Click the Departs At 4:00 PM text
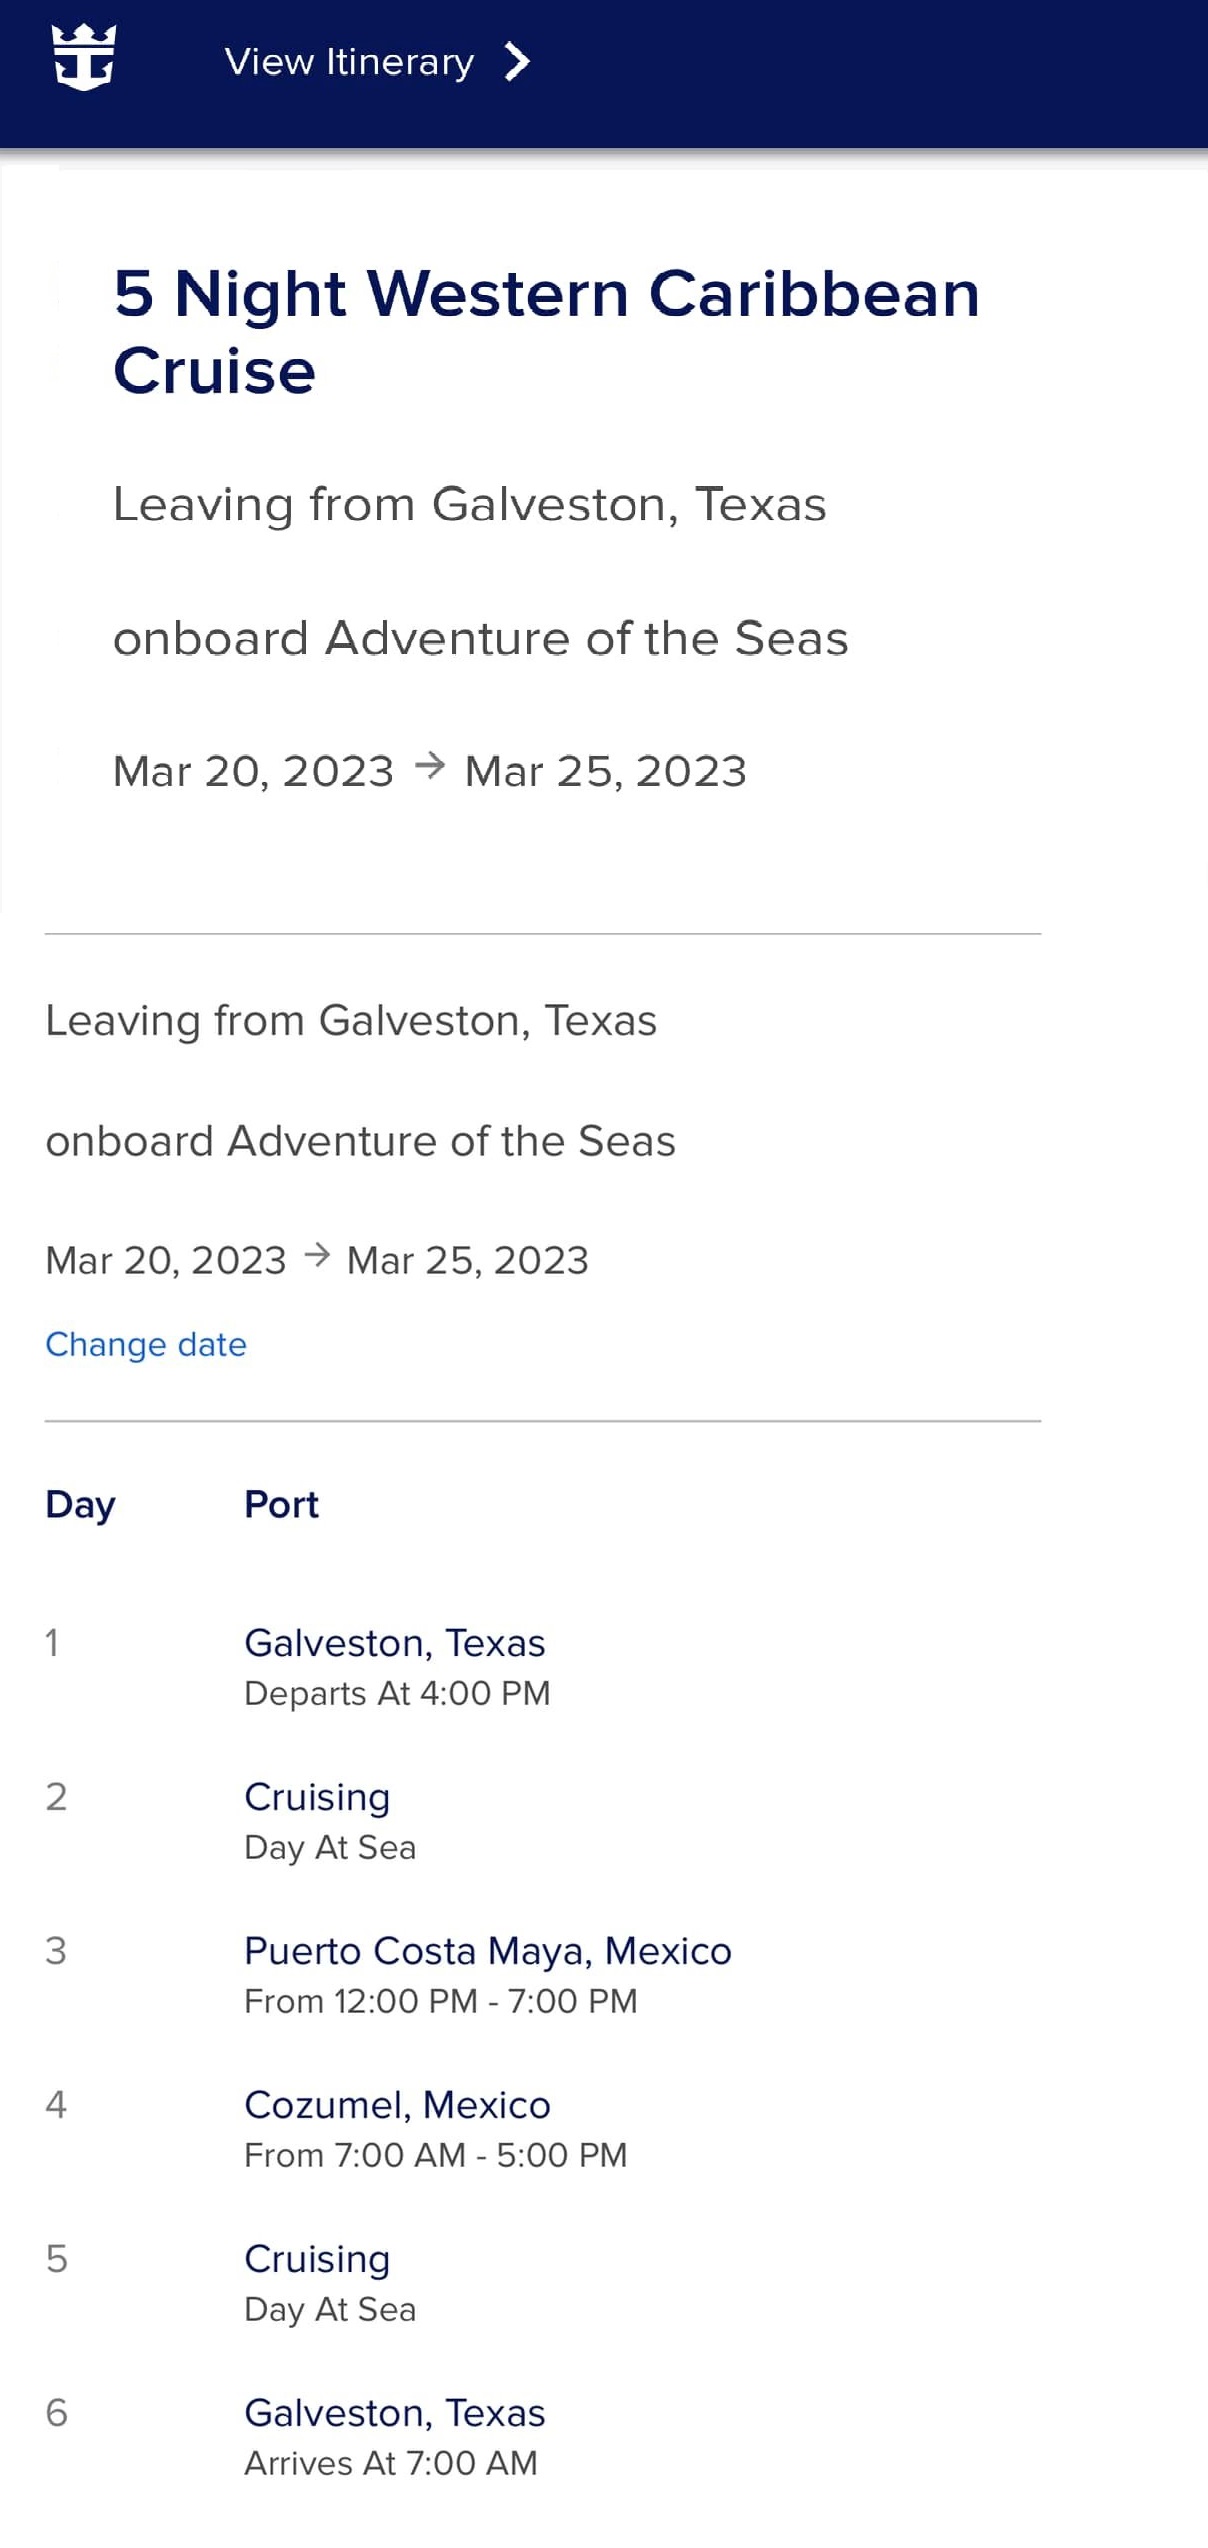 (x=397, y=1693)
